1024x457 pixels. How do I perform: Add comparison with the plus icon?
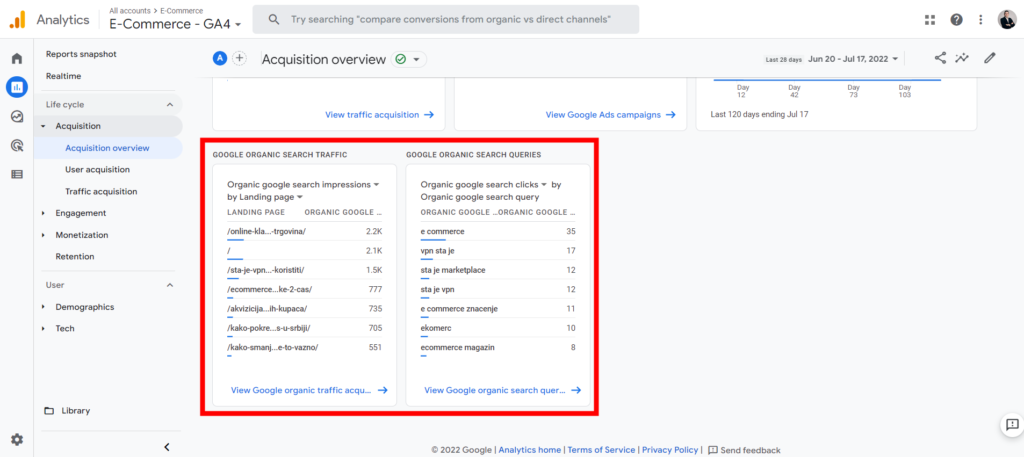tap(240, 58)
